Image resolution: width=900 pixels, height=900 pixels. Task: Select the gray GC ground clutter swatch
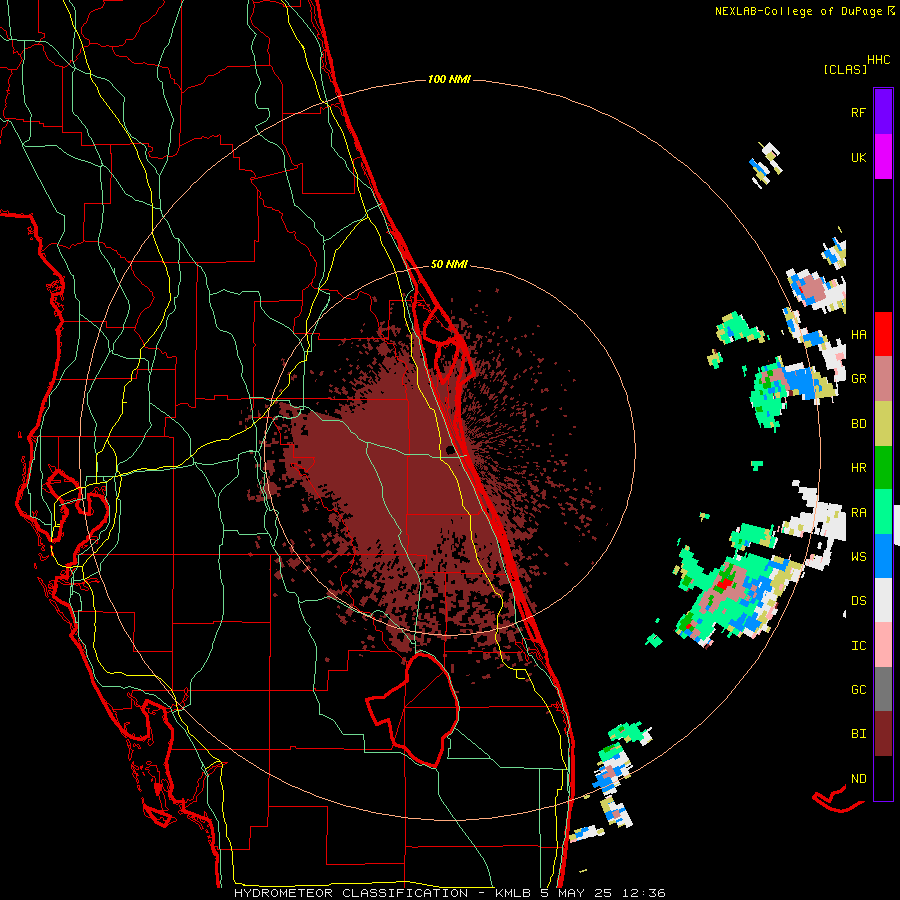tap(883, 689)
